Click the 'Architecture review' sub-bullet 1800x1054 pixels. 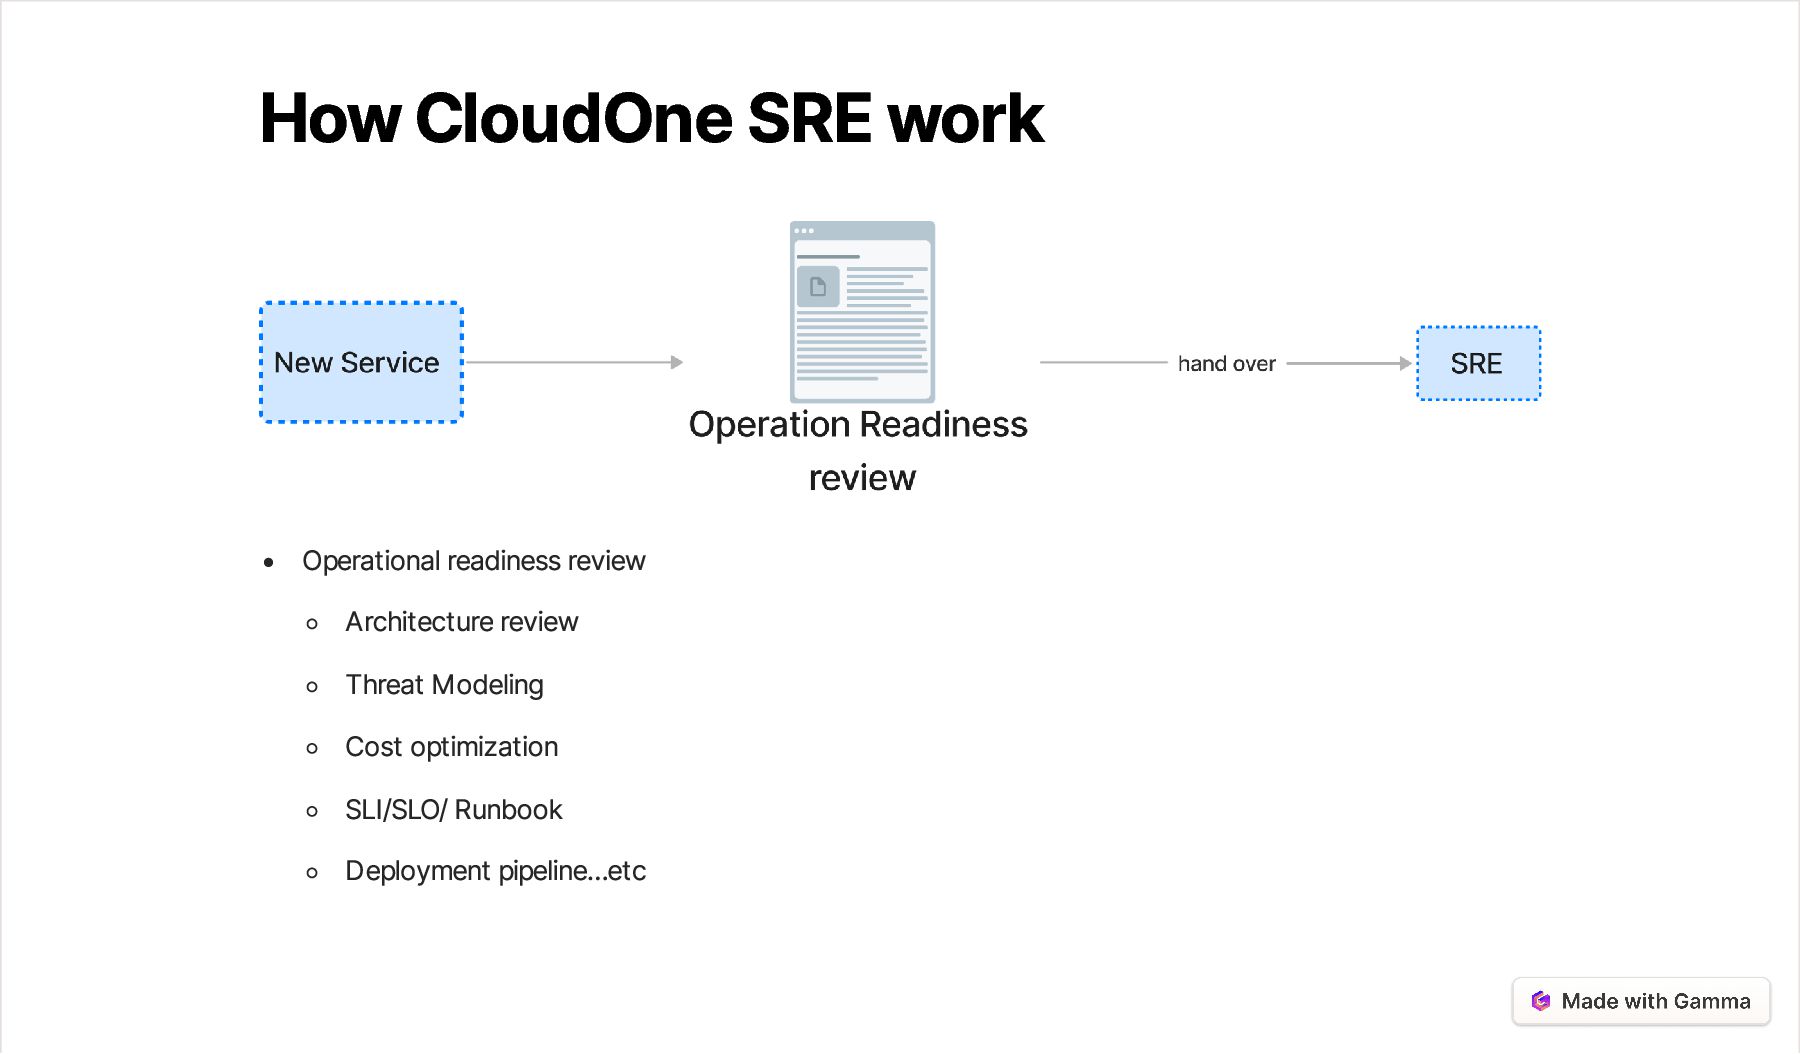(x=462, y=622)
